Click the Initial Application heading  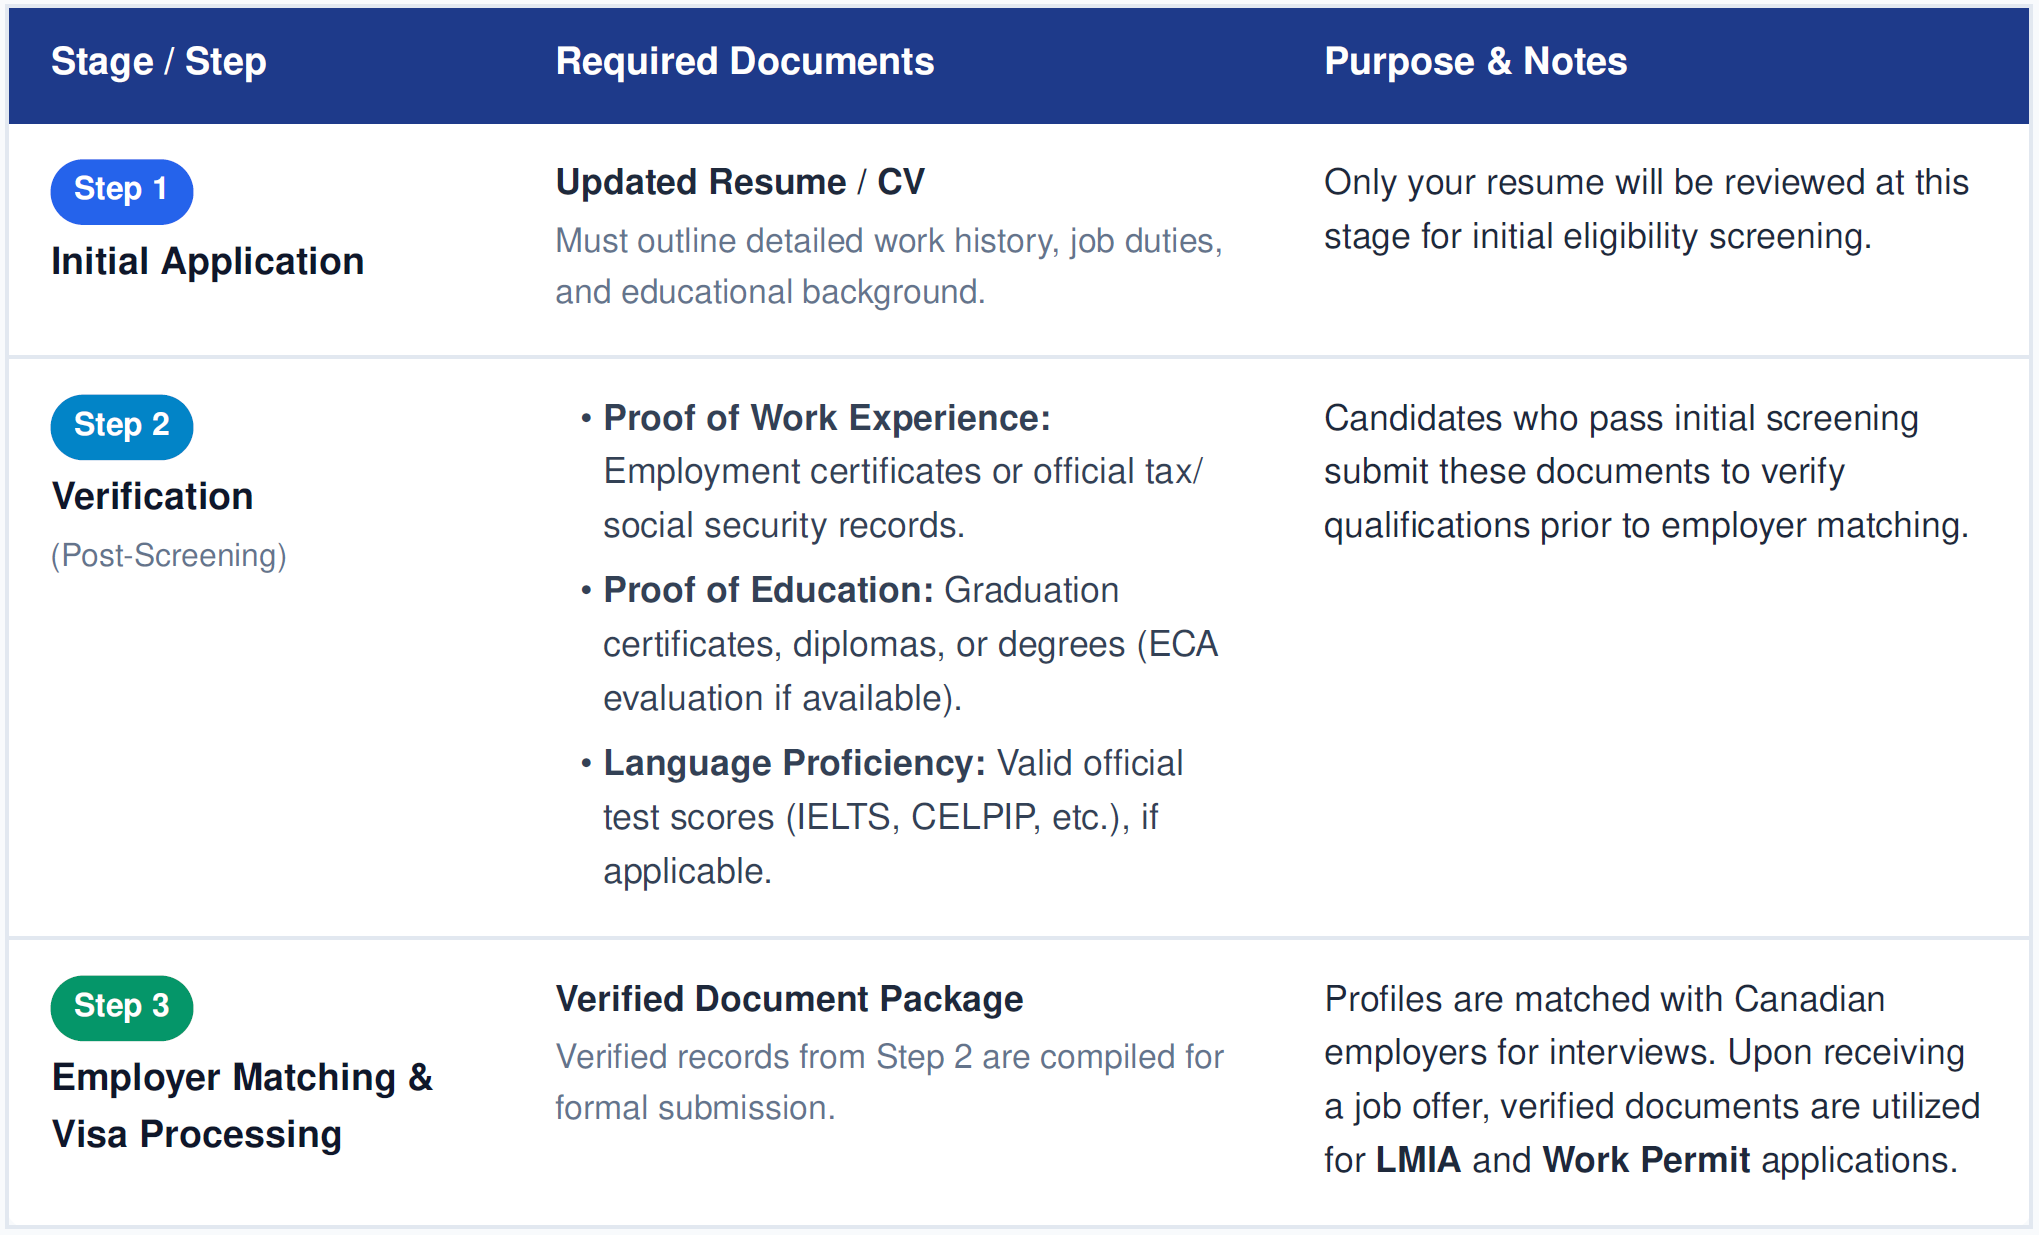(x=208, y=262)
